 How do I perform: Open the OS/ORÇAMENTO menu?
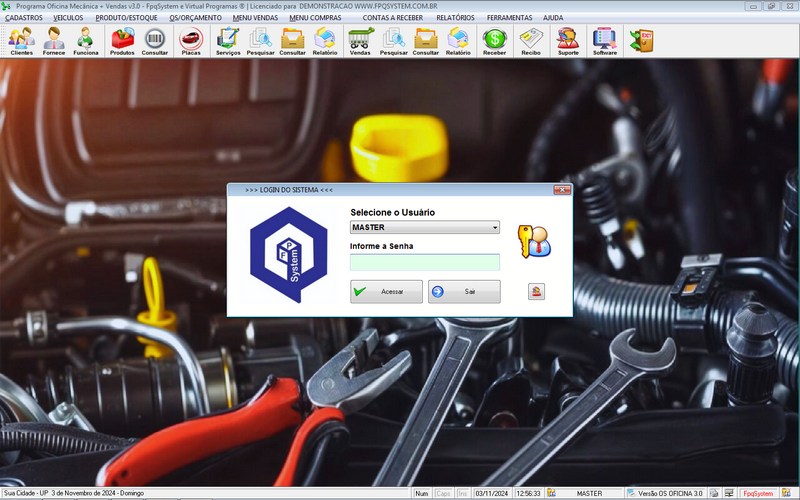pyautogui.click(x=196, y=18)
